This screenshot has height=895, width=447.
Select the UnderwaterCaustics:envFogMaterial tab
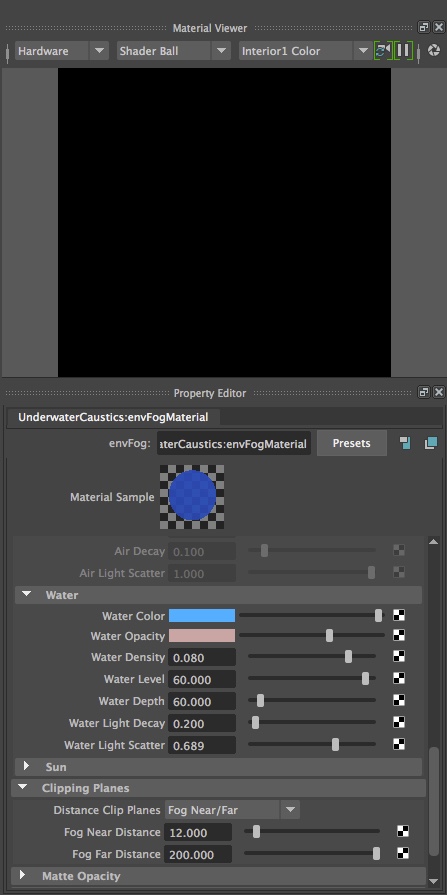click(x=113, y=417)
